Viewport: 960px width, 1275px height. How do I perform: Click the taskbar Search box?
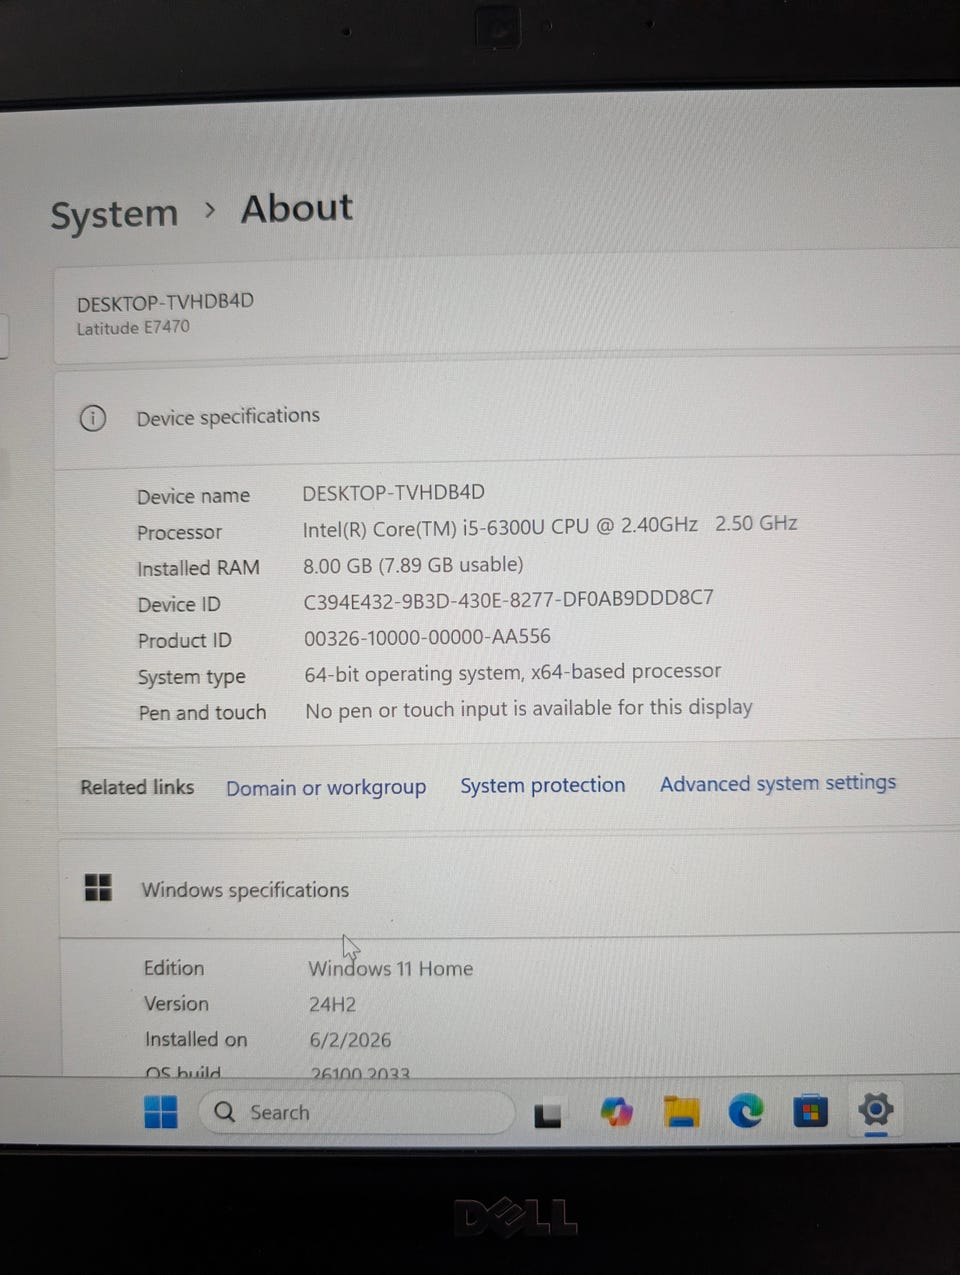[357, 1112]
